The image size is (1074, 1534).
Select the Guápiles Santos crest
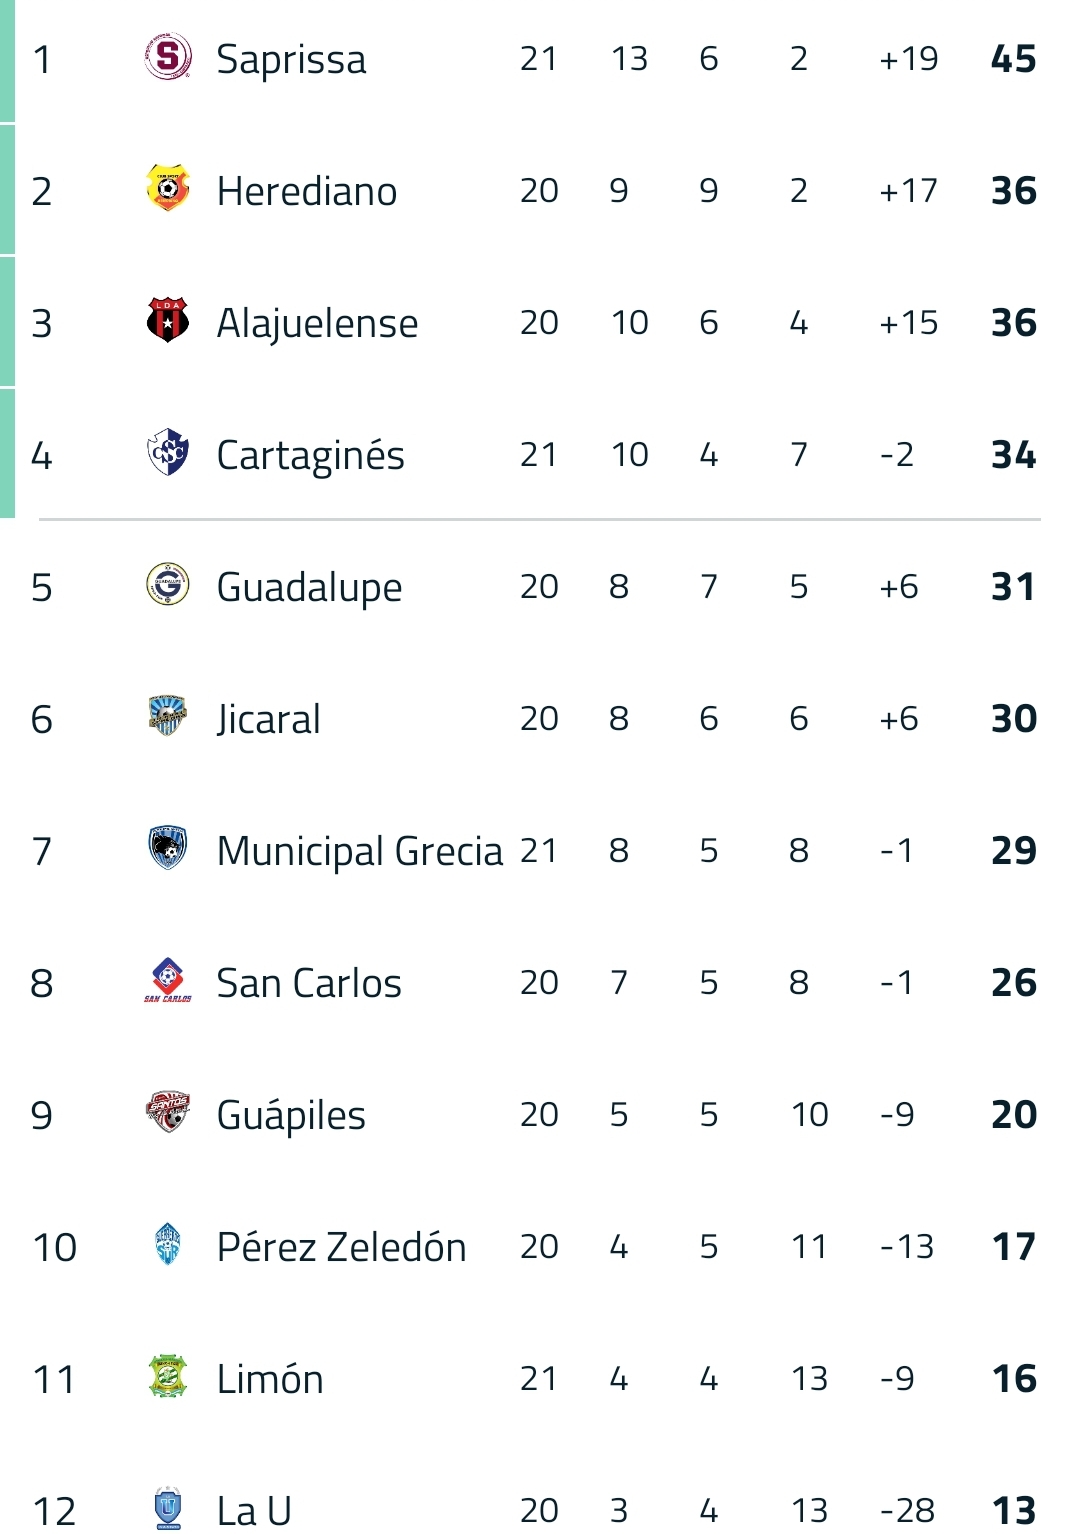tap(168, 1113)
